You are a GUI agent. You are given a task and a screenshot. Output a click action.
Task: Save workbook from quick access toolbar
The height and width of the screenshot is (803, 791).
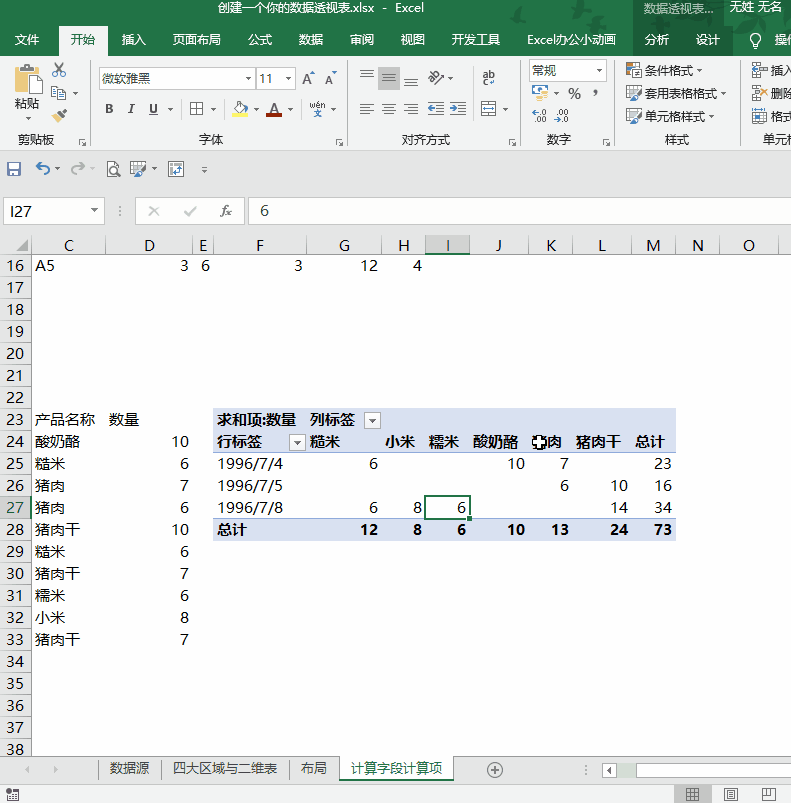pos(14,169)
